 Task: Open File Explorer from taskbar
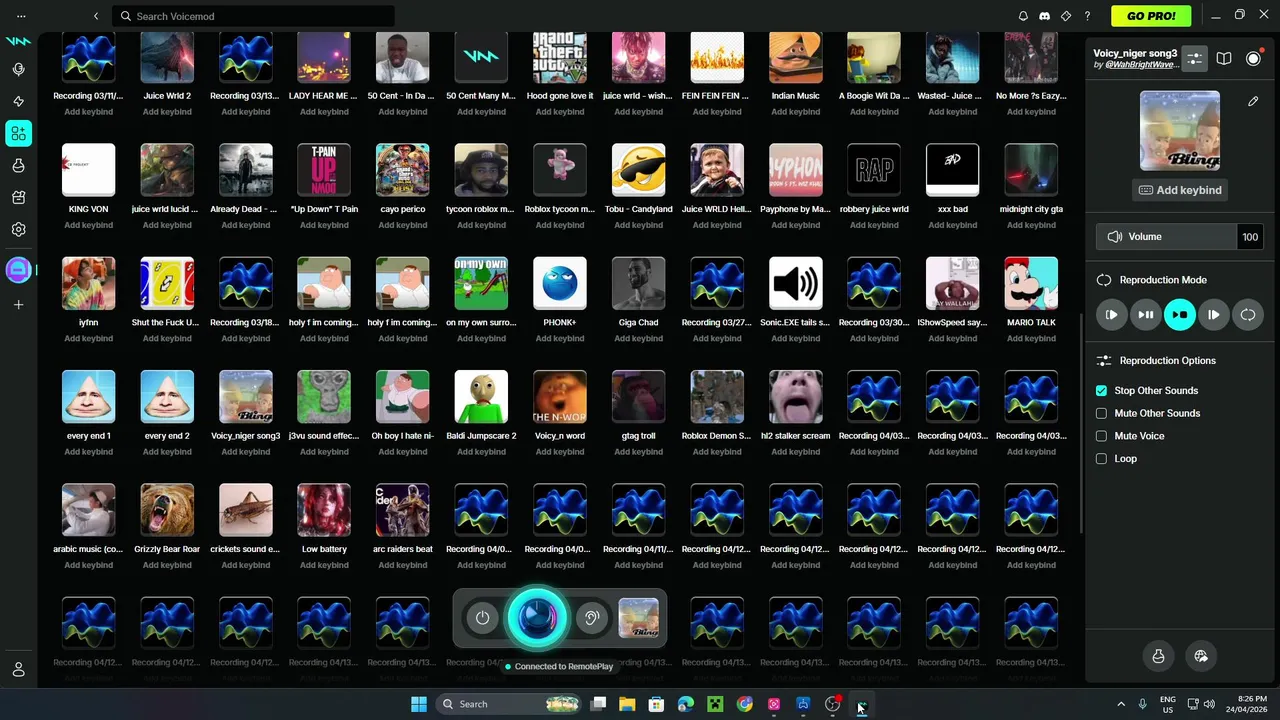(627, 704)
